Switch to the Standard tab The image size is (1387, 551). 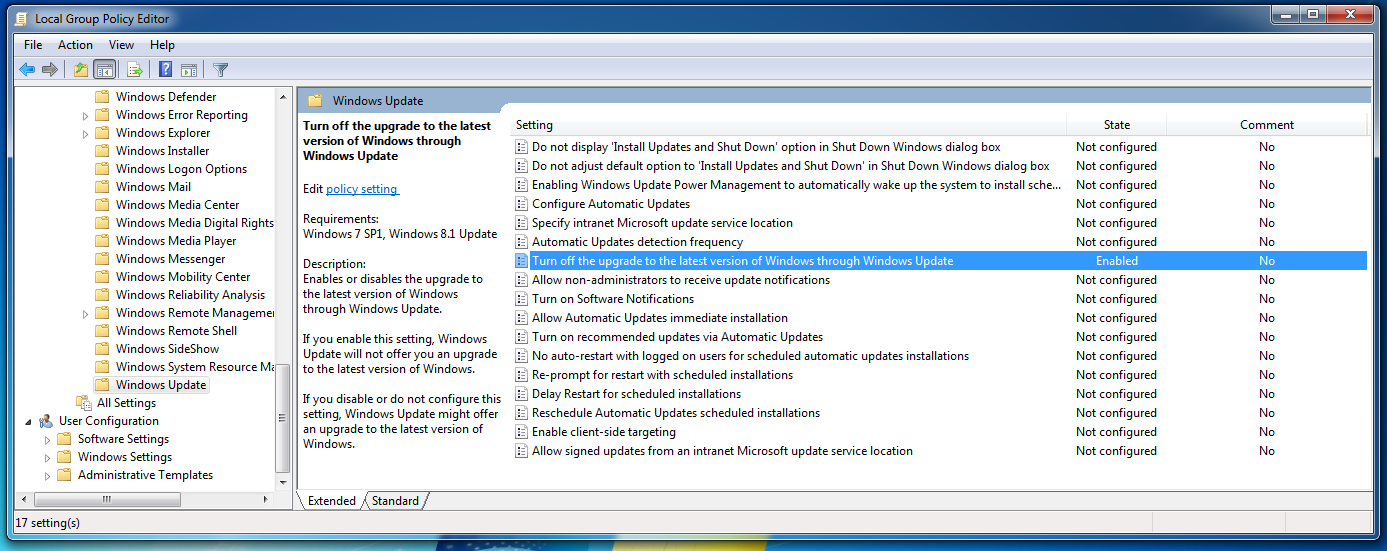click(395, 501)
